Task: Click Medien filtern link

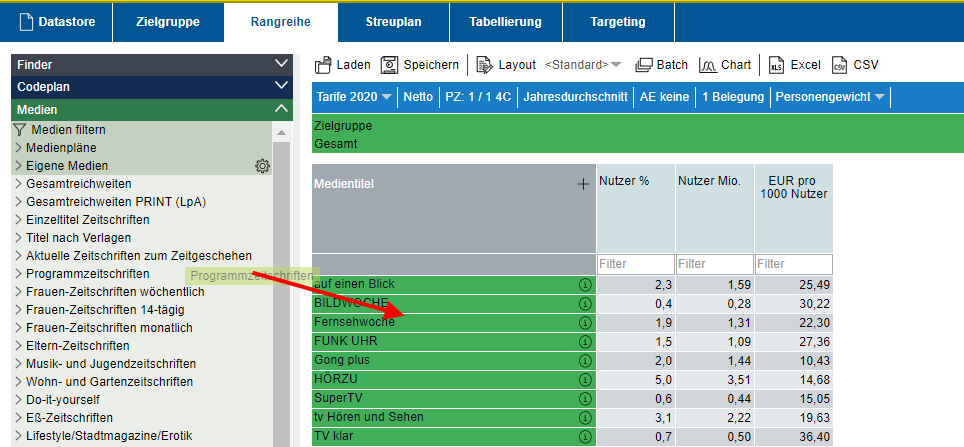Action: [x=68, y=130]
